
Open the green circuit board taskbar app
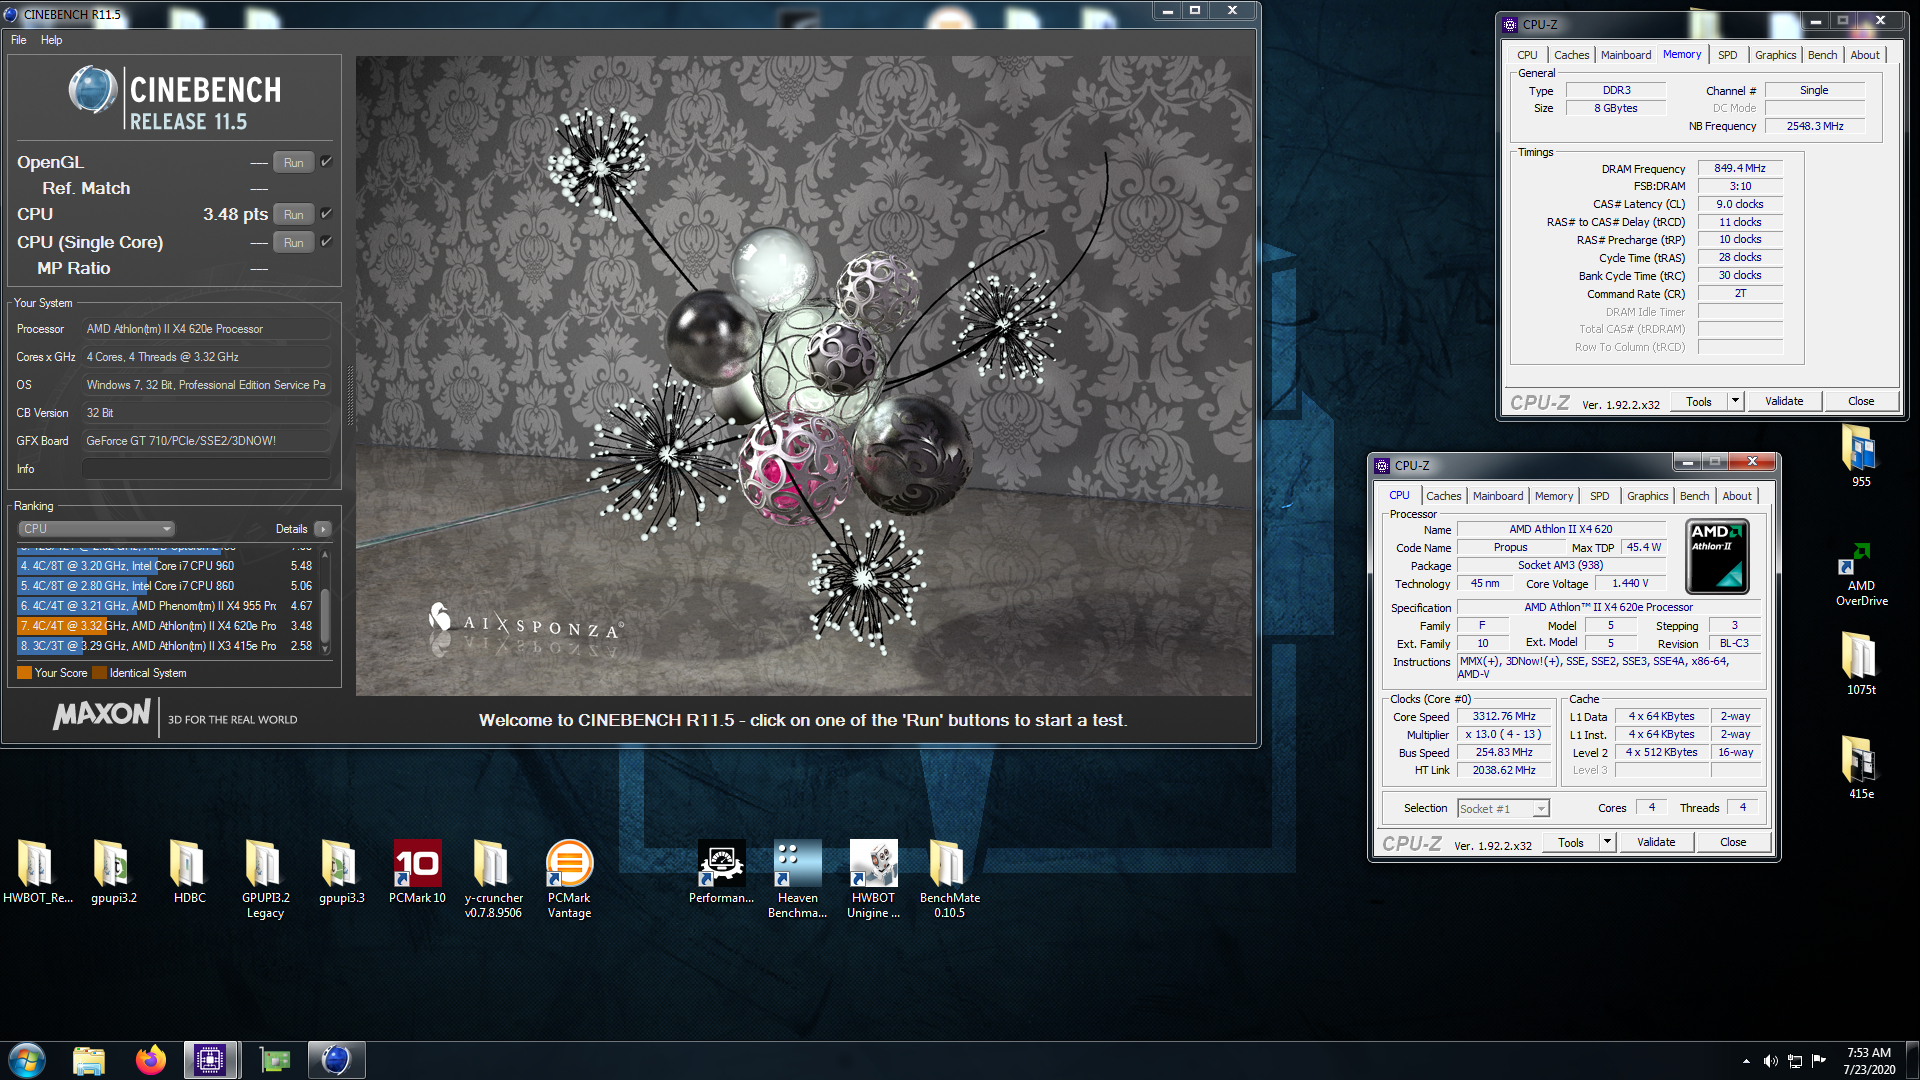[274, 1060]
